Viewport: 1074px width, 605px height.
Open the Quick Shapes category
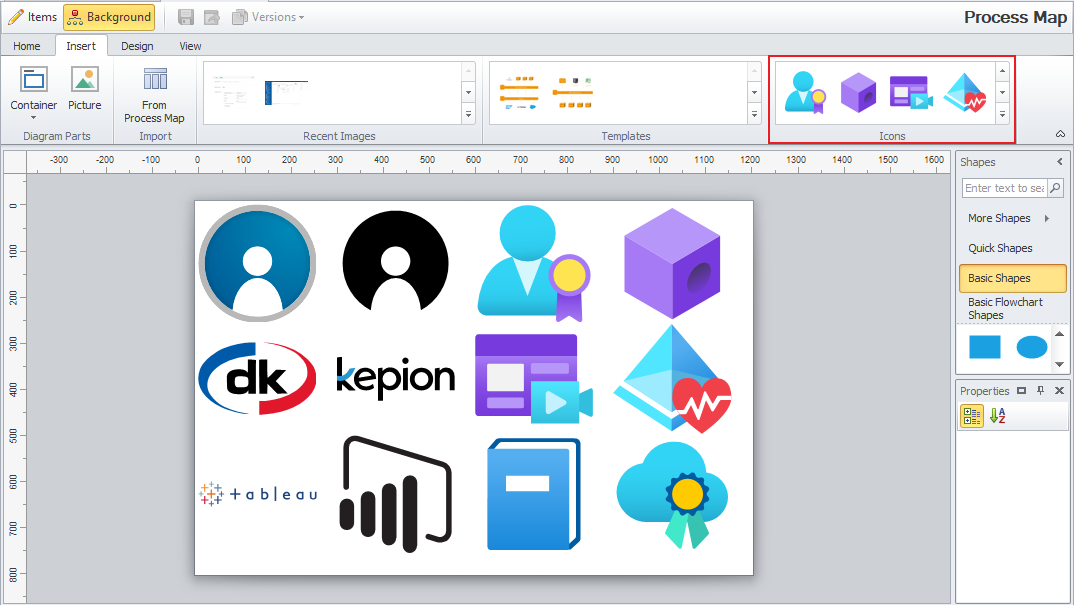1012,248
